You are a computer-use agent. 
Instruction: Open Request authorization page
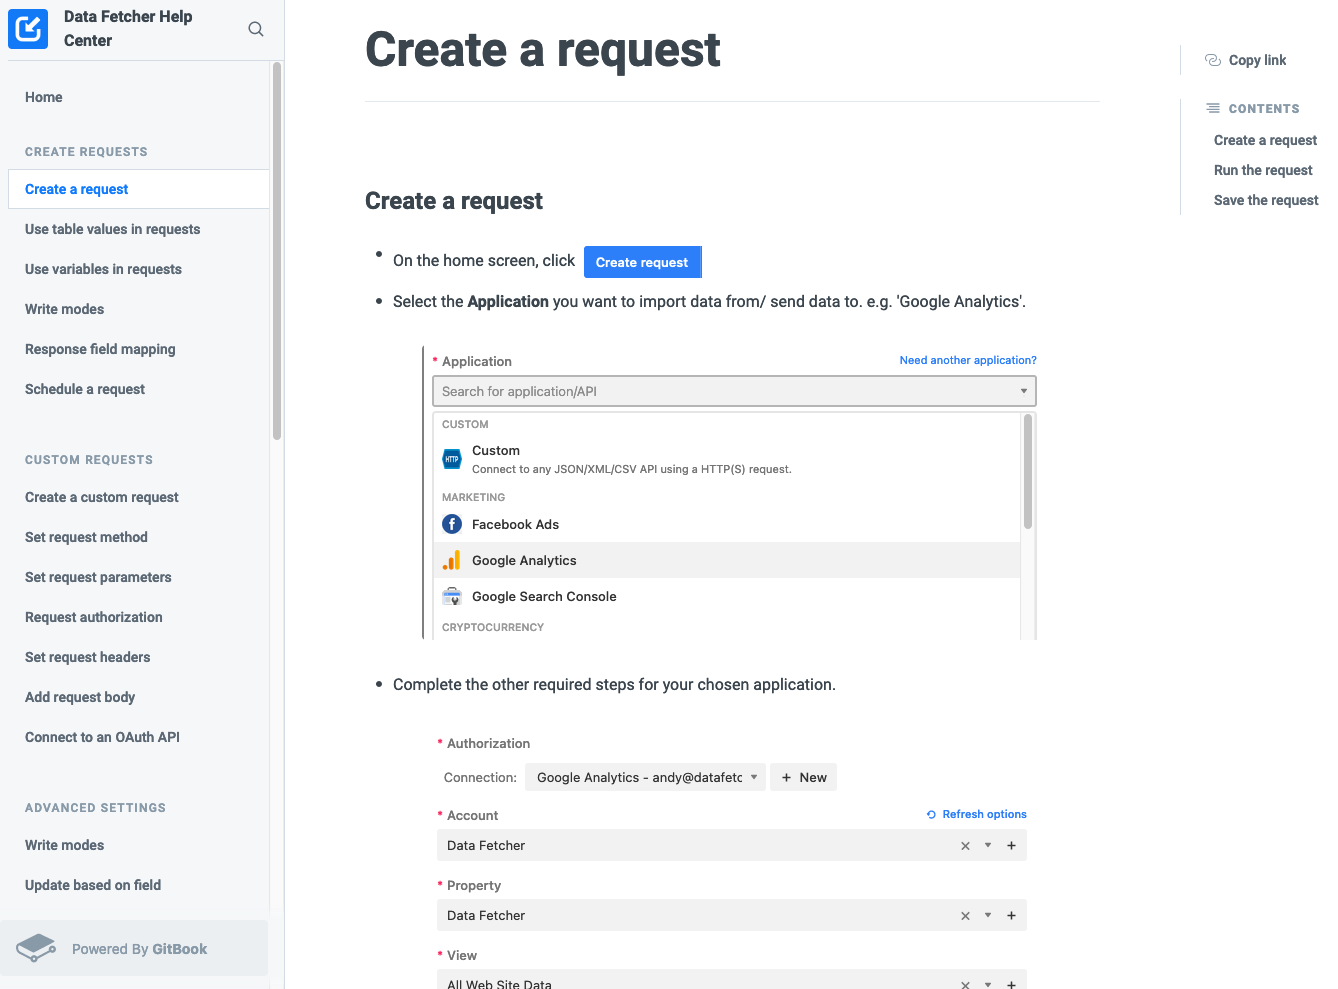(94, 617)
